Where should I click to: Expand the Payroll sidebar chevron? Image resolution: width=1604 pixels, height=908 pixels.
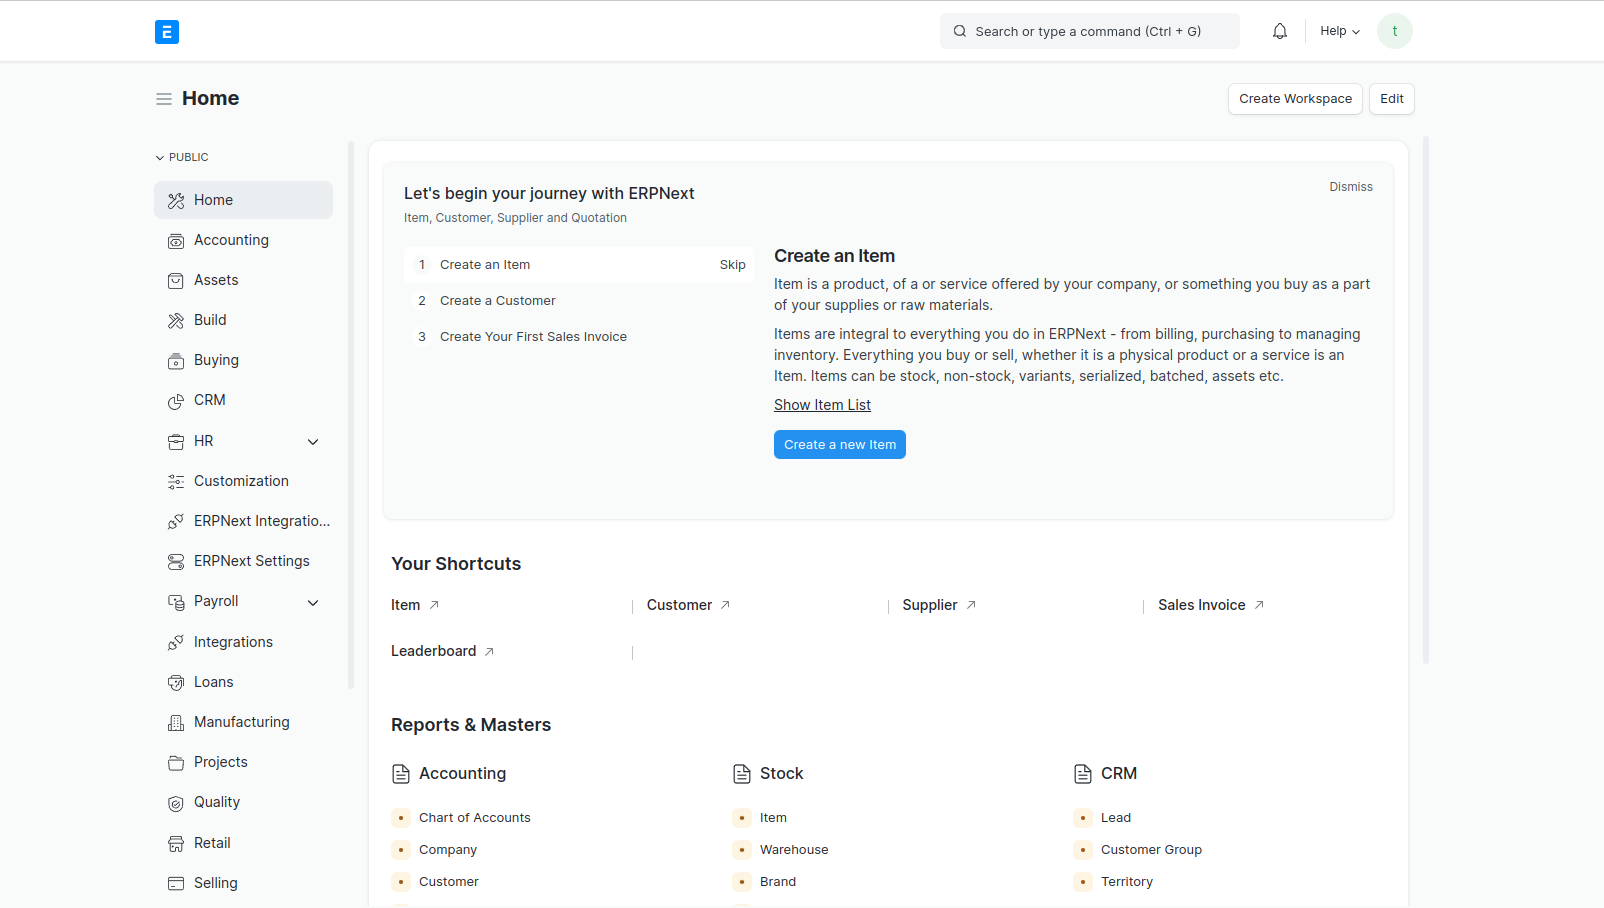tap(313, 603)
